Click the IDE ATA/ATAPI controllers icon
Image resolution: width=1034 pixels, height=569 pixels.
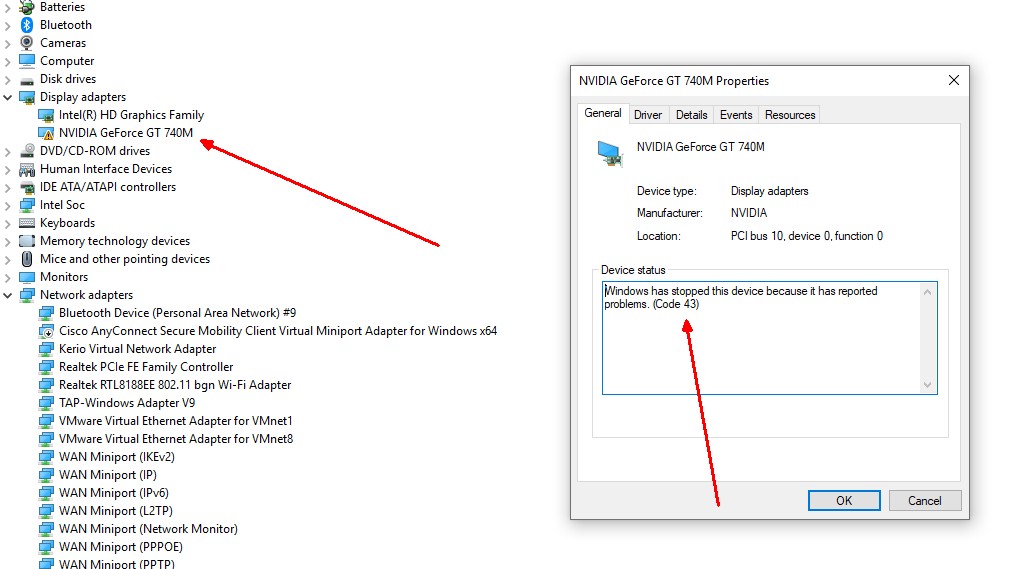coord(26,187)
